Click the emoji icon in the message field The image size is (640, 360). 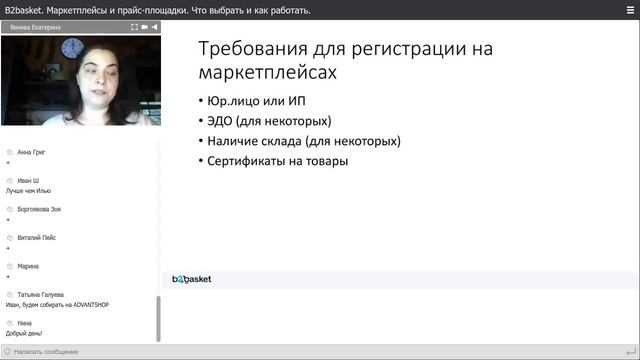[7, 351]
